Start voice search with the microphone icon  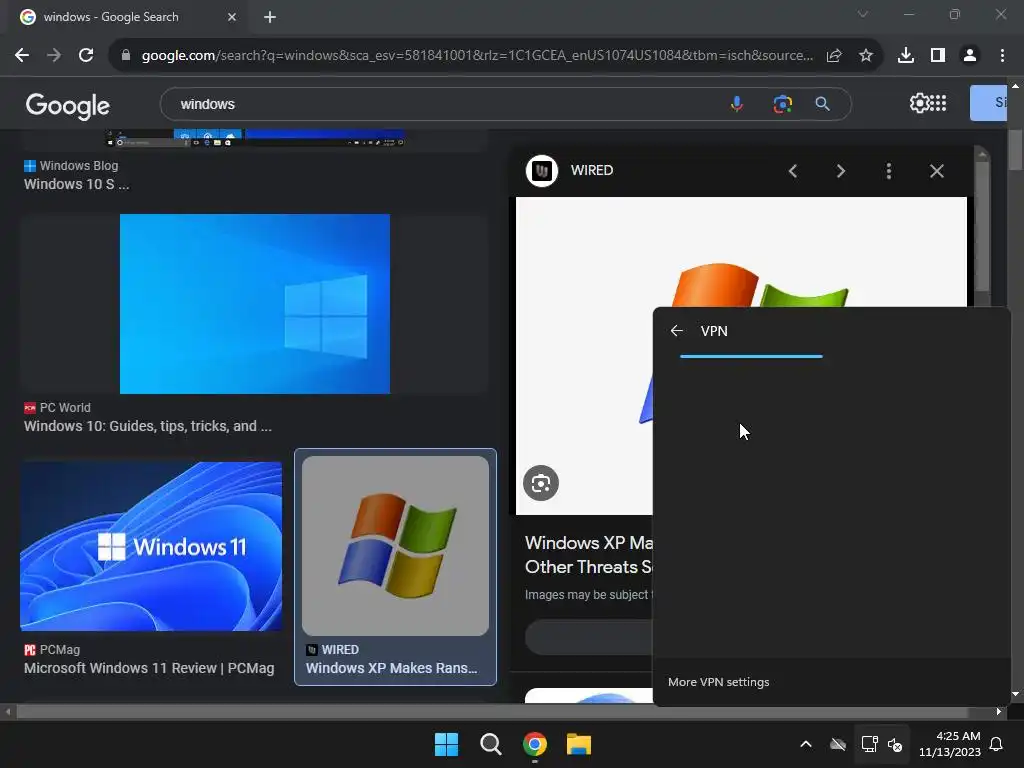737,104
